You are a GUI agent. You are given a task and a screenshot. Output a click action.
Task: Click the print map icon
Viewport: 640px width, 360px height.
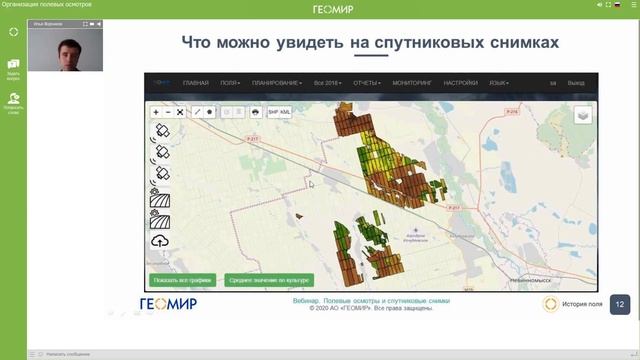(256, 112)
